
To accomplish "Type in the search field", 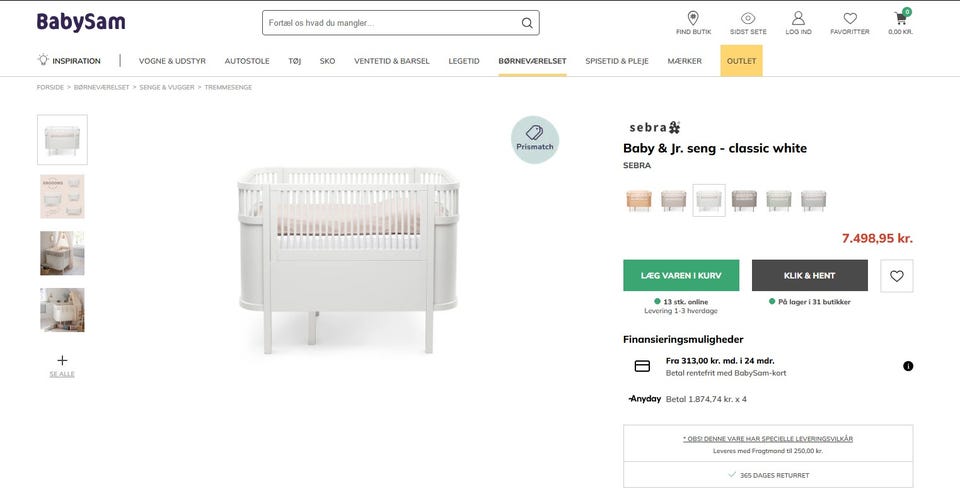I will pos(390,23).
